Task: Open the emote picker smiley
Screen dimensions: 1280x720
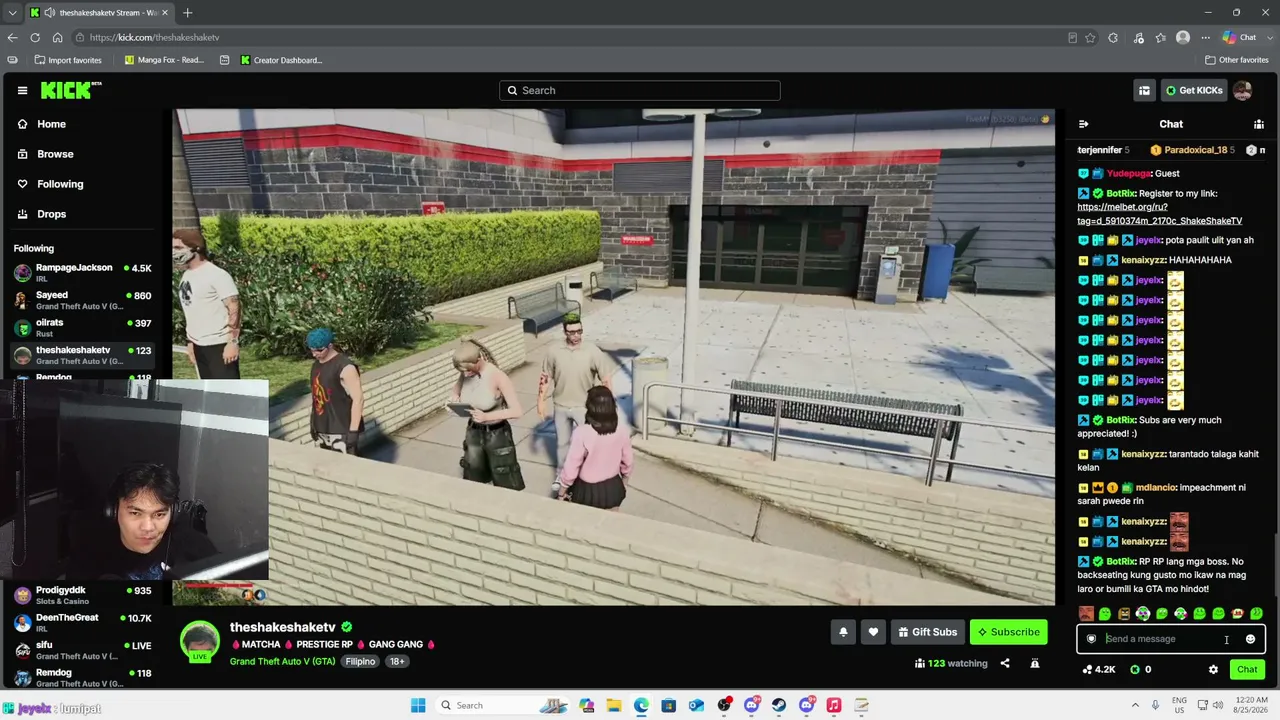Action: coord(1250,639)
